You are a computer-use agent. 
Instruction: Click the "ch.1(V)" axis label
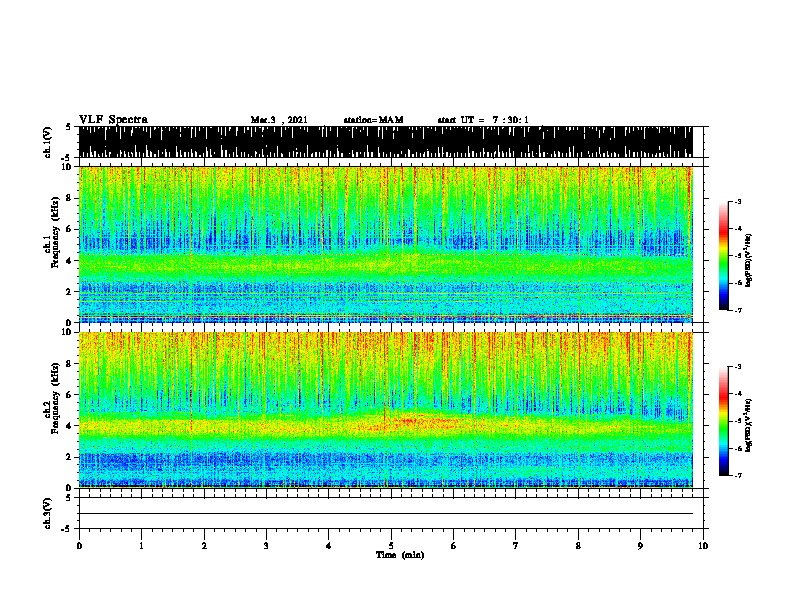[x=48, y=142]
